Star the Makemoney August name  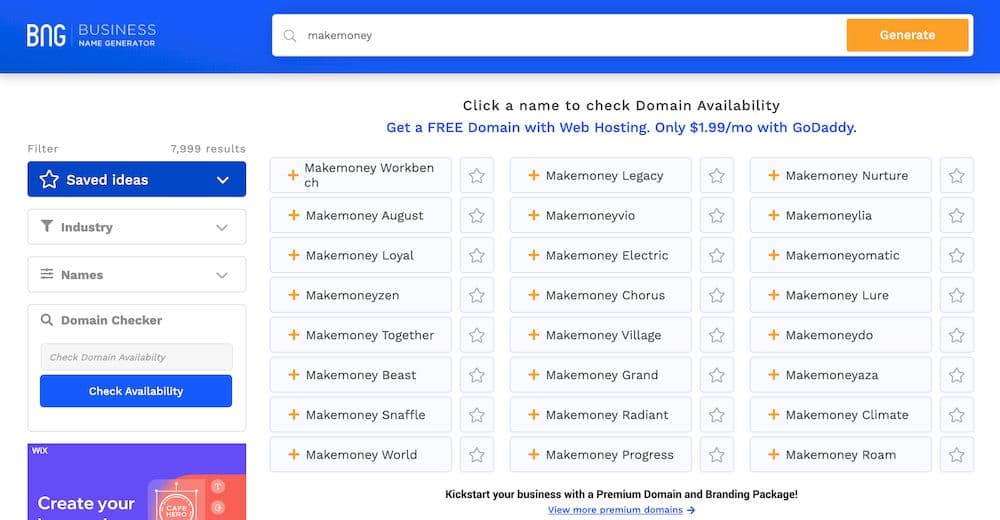click(x=476, y=216)
